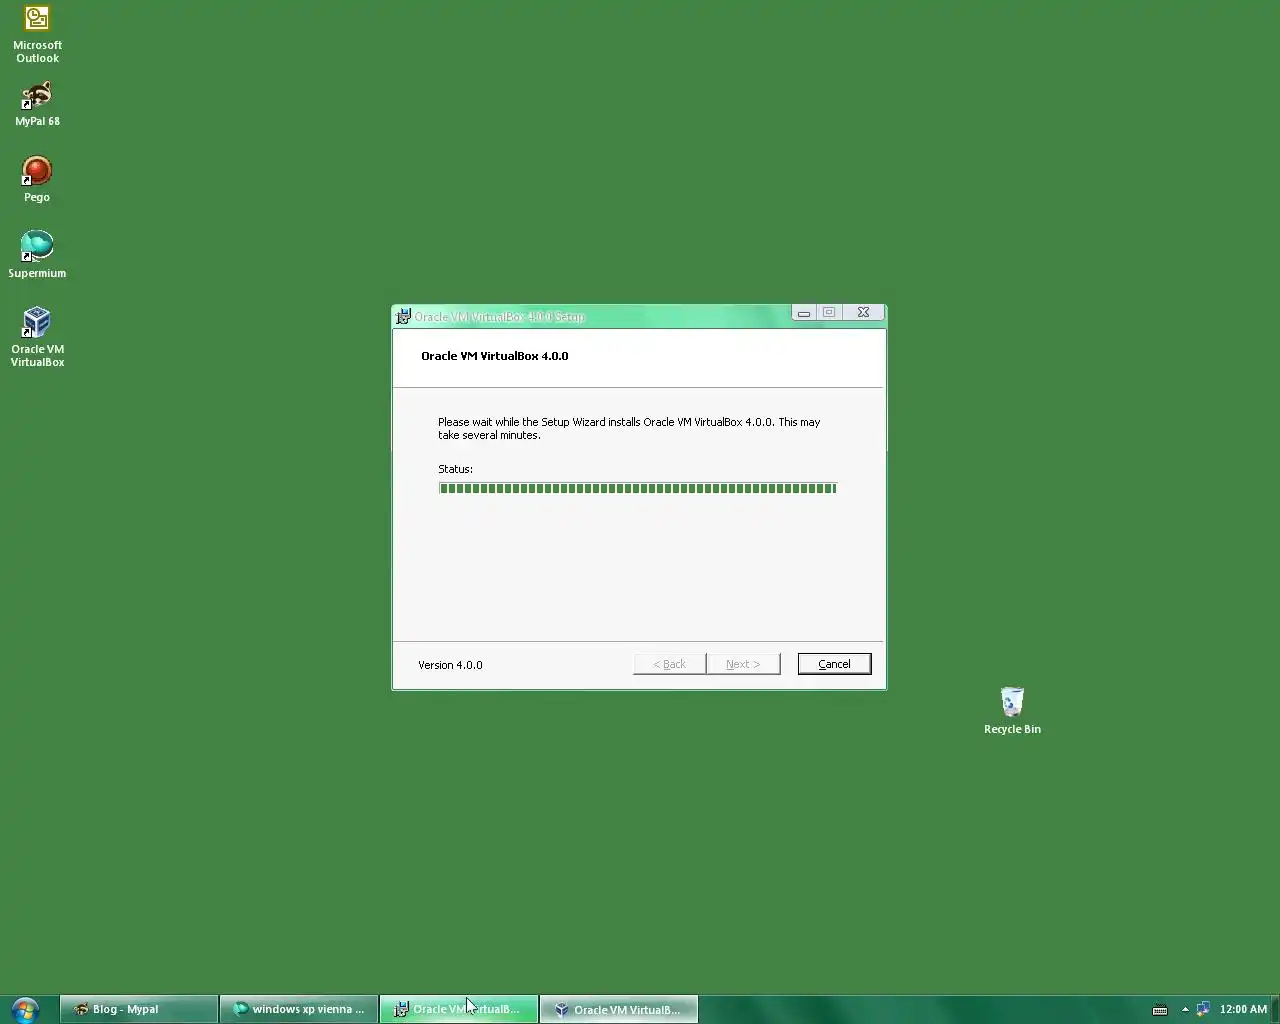Click the disabled Back button in setup
The width and height of the screenshot is (1280, 1024).
(x=669, y=664)
